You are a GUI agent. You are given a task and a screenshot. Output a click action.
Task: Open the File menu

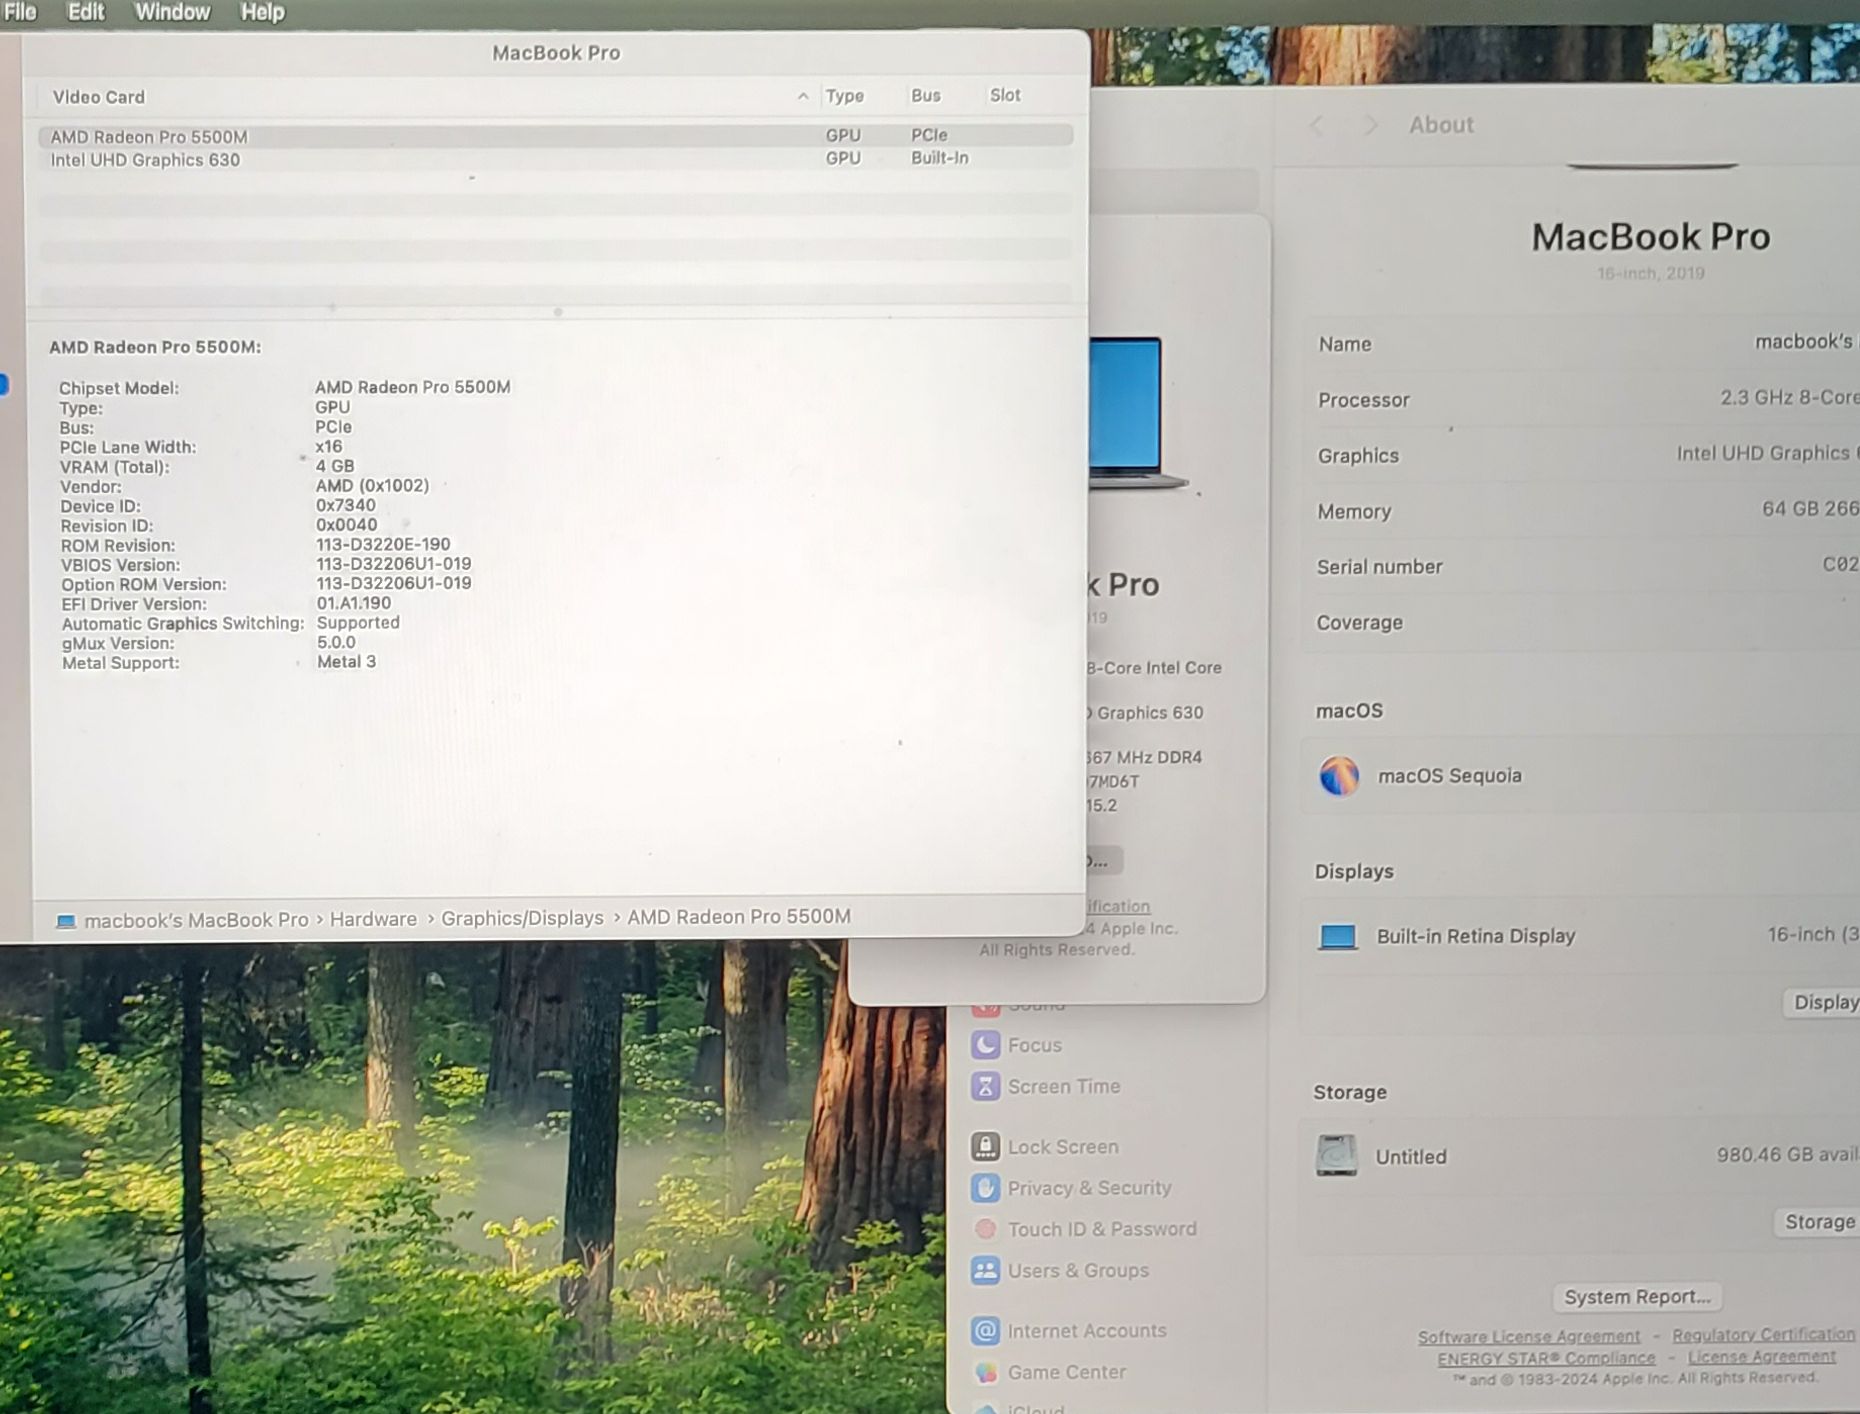pos(20,12)
